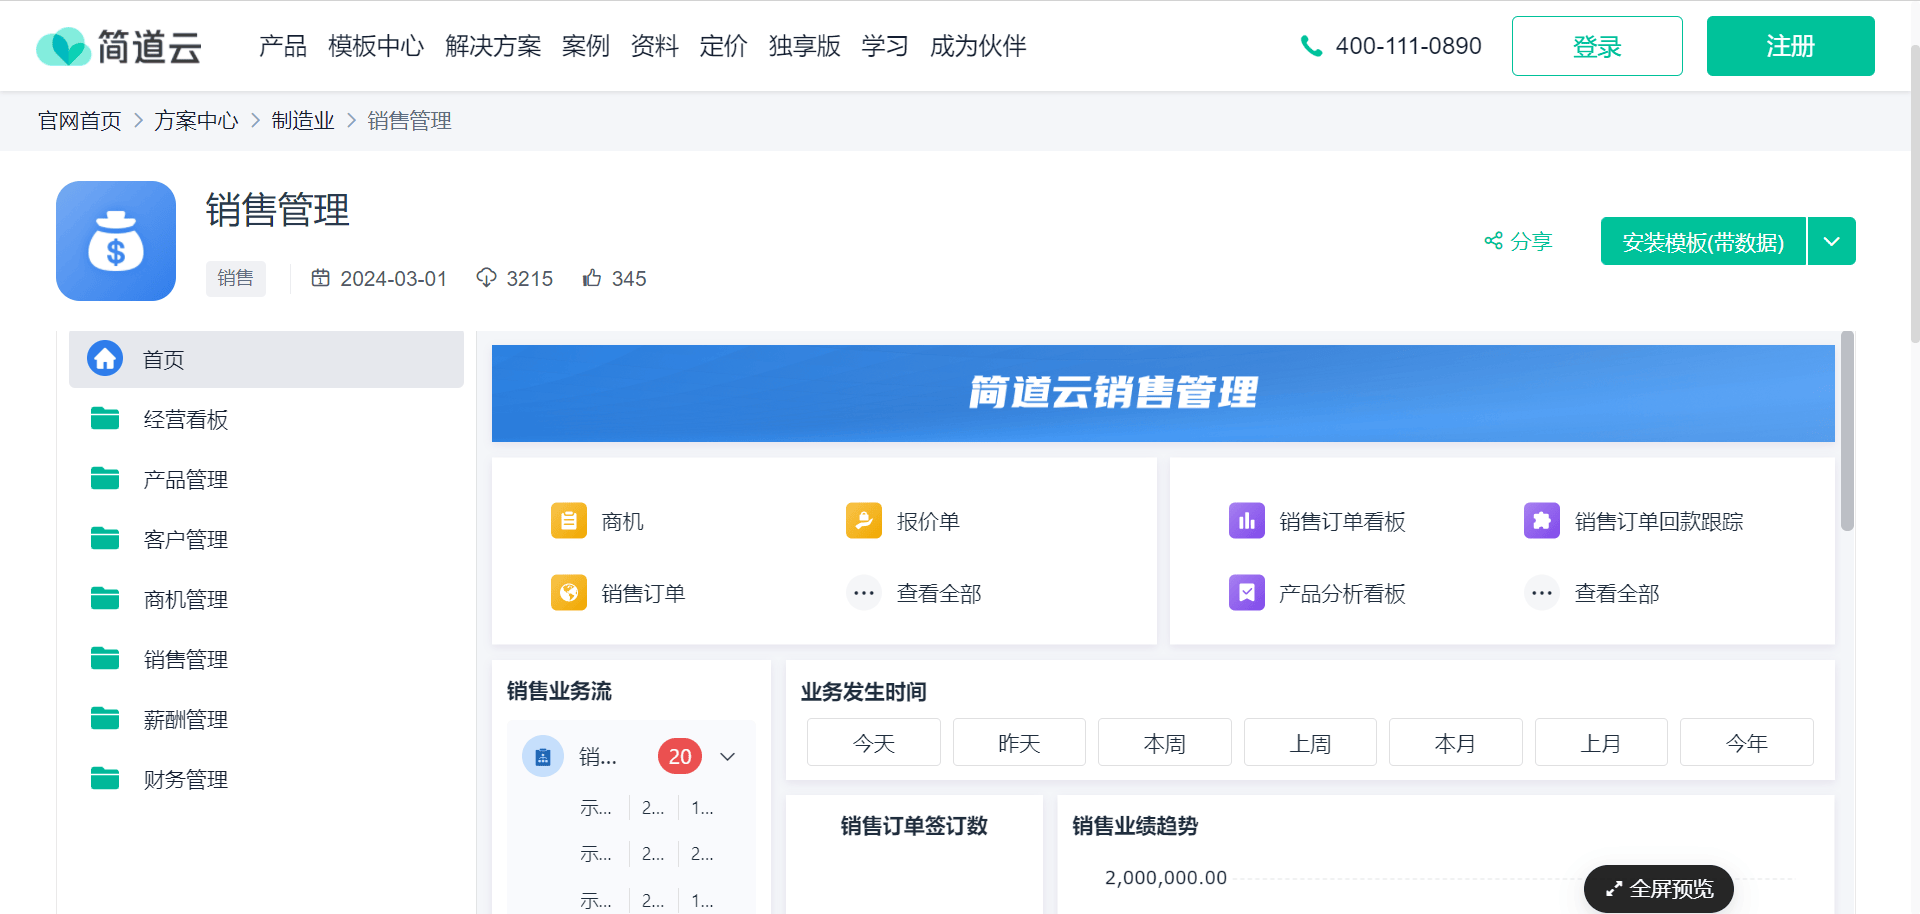The image size is (1920, 914).
Task: Select the 本月 time filter option
Action: tap(1455, 742)
